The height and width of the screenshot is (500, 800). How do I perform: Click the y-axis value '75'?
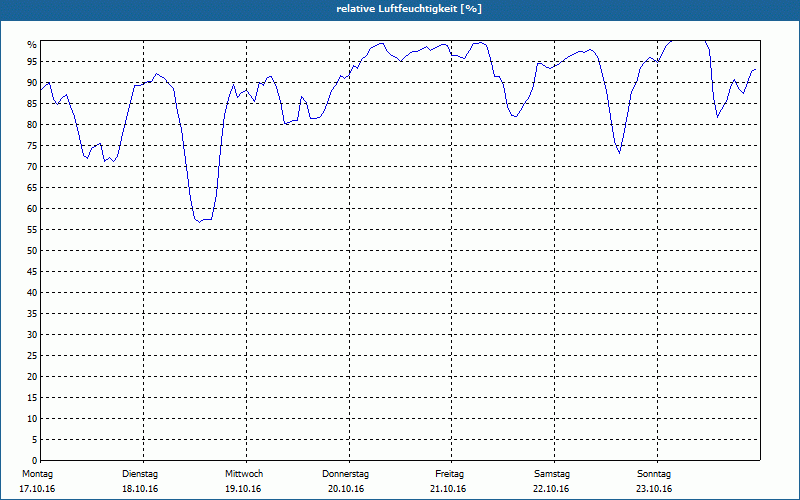[x=32, y=146]
